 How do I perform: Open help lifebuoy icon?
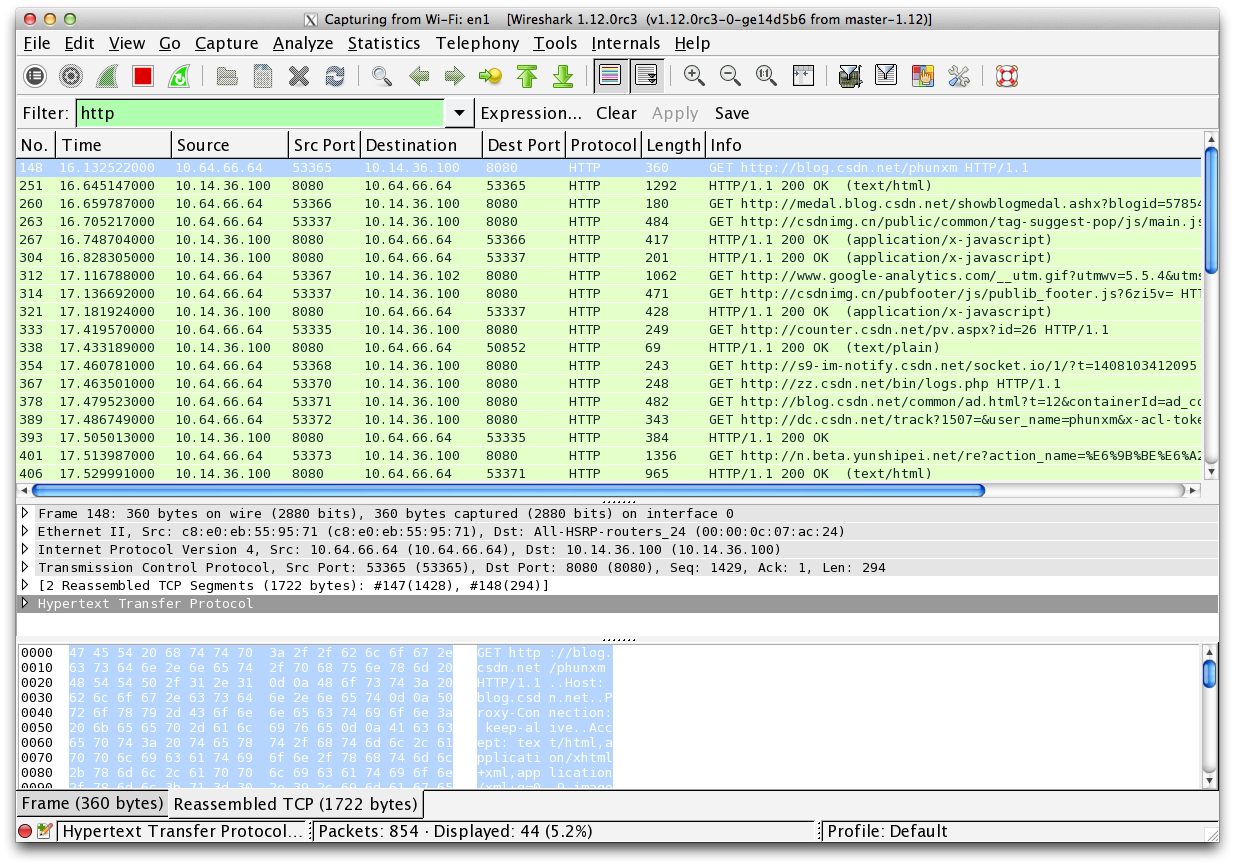click(1006, 75)
